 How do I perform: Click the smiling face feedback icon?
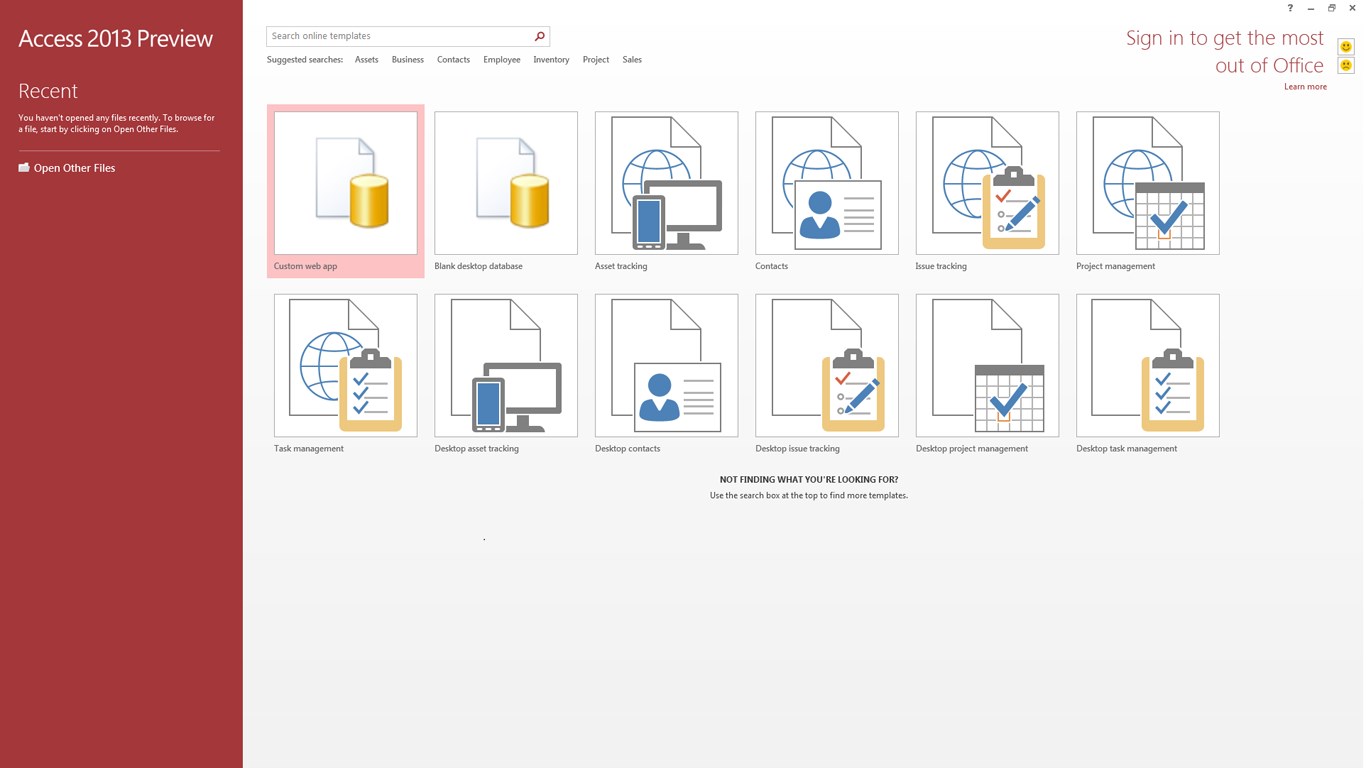pos(1345,46)
